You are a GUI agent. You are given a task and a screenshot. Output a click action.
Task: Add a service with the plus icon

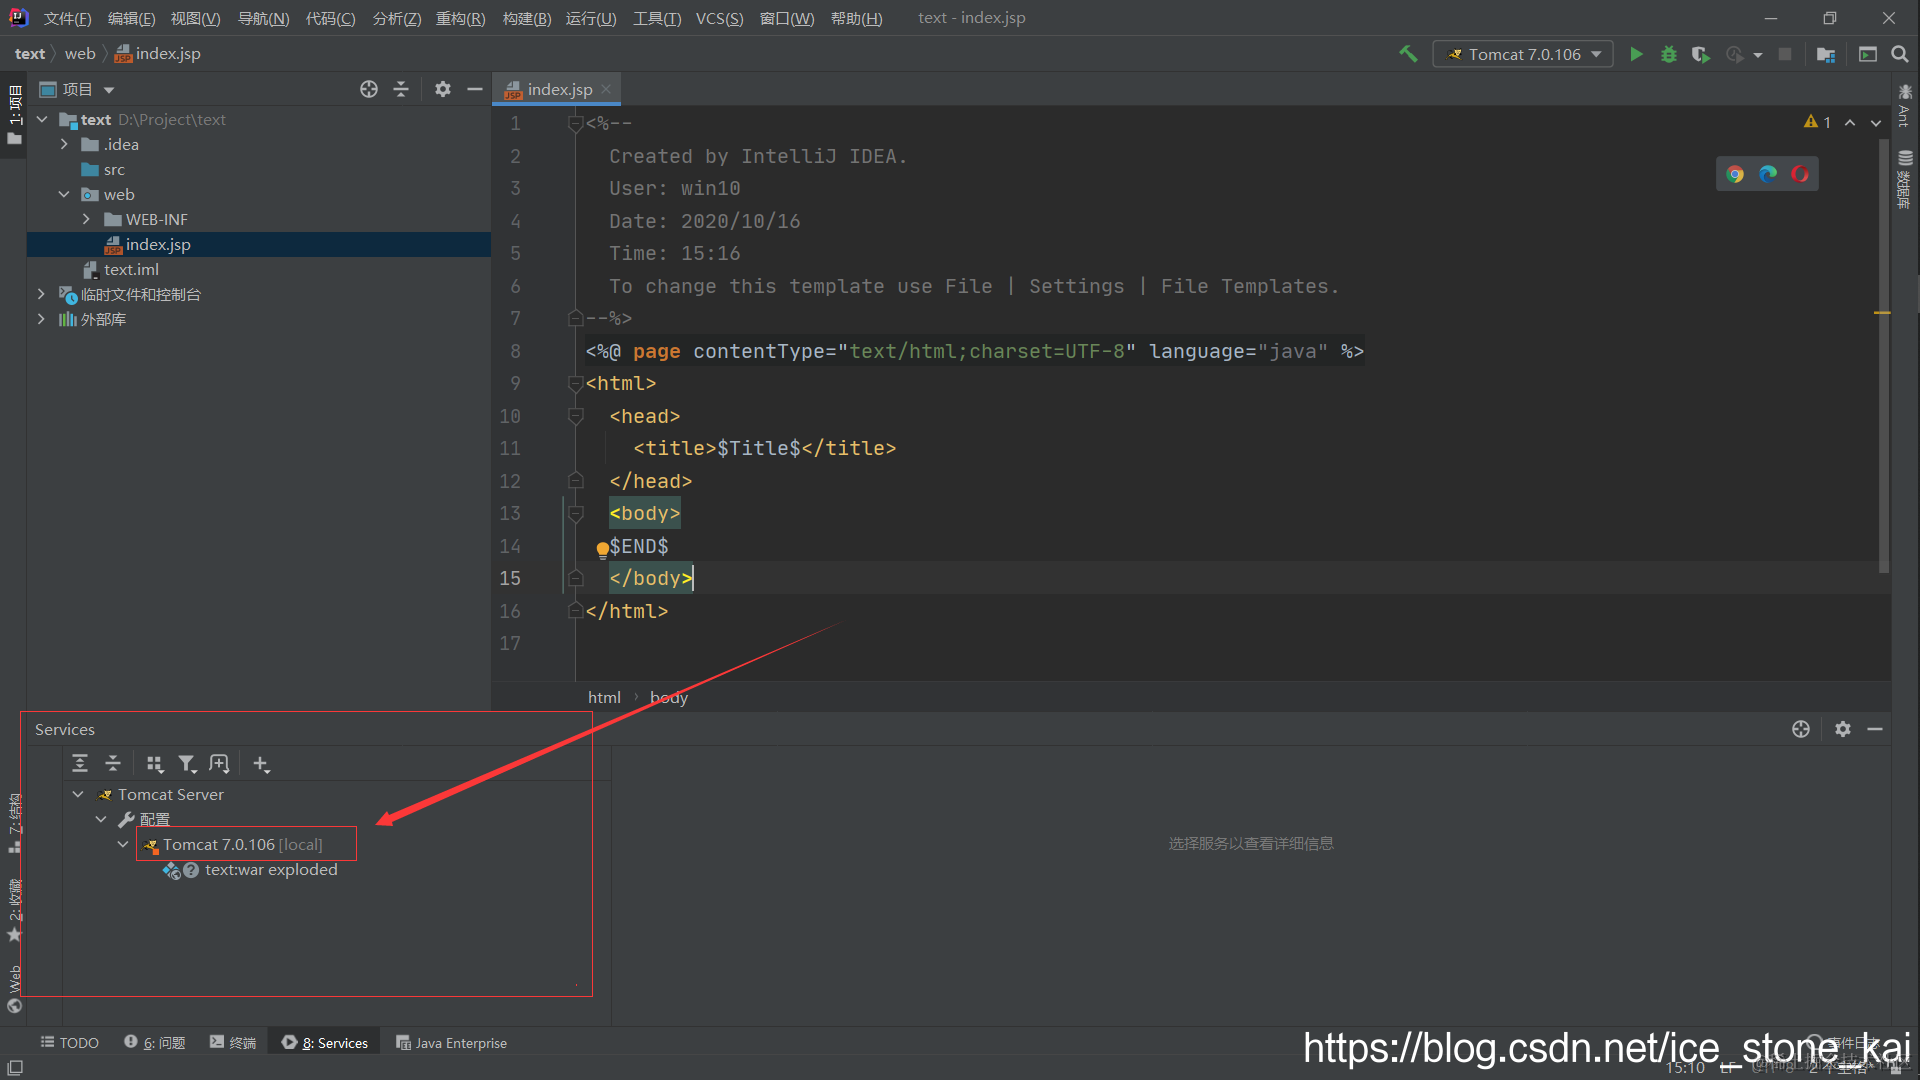[x=261, y=764]
